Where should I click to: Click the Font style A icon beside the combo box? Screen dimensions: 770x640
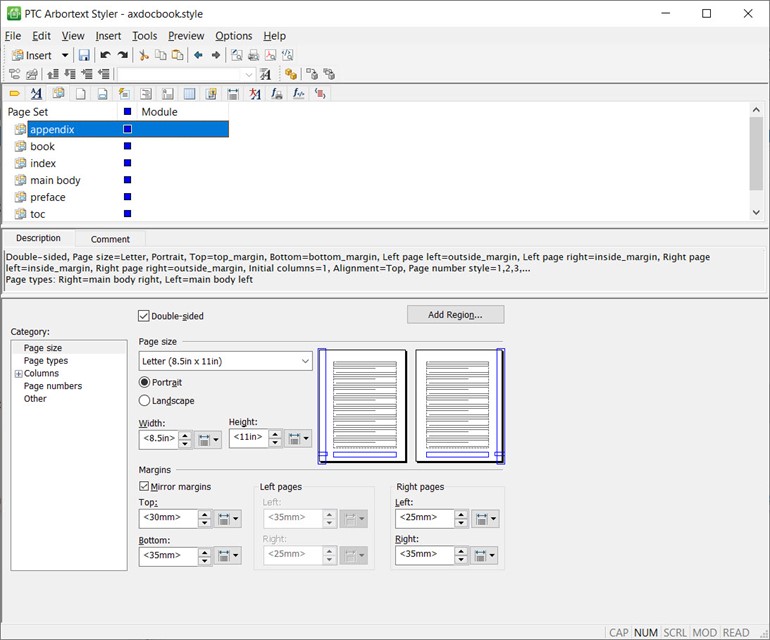[x=265, y=74]
